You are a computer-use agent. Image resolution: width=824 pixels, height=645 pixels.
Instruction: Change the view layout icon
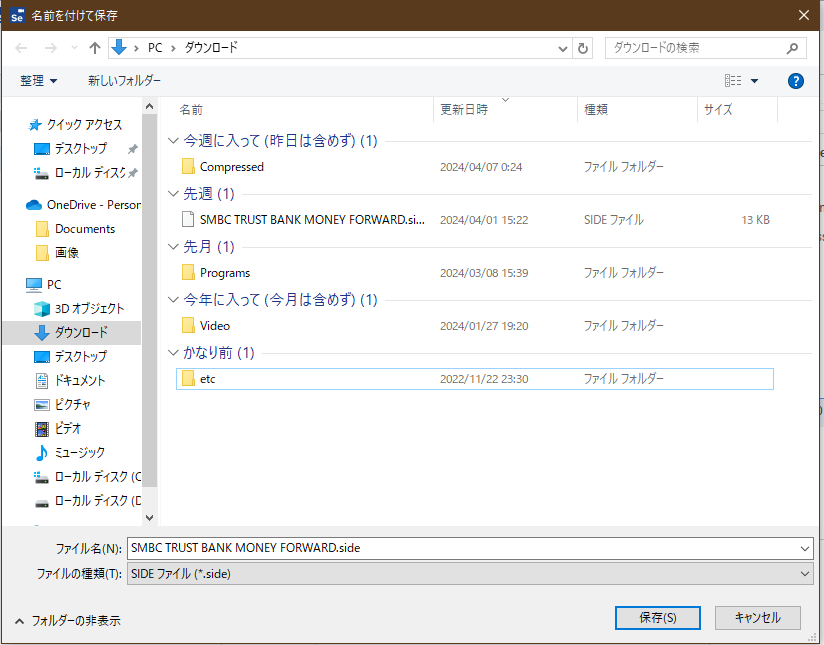(733, 80)
